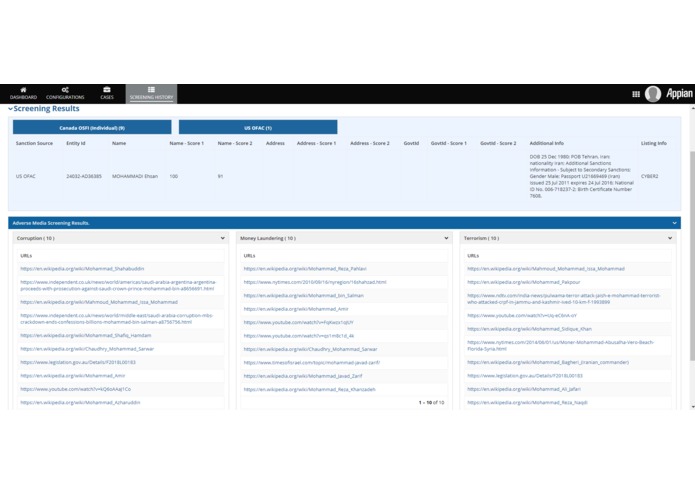Click the Entity Id column header

coord(75,143)
